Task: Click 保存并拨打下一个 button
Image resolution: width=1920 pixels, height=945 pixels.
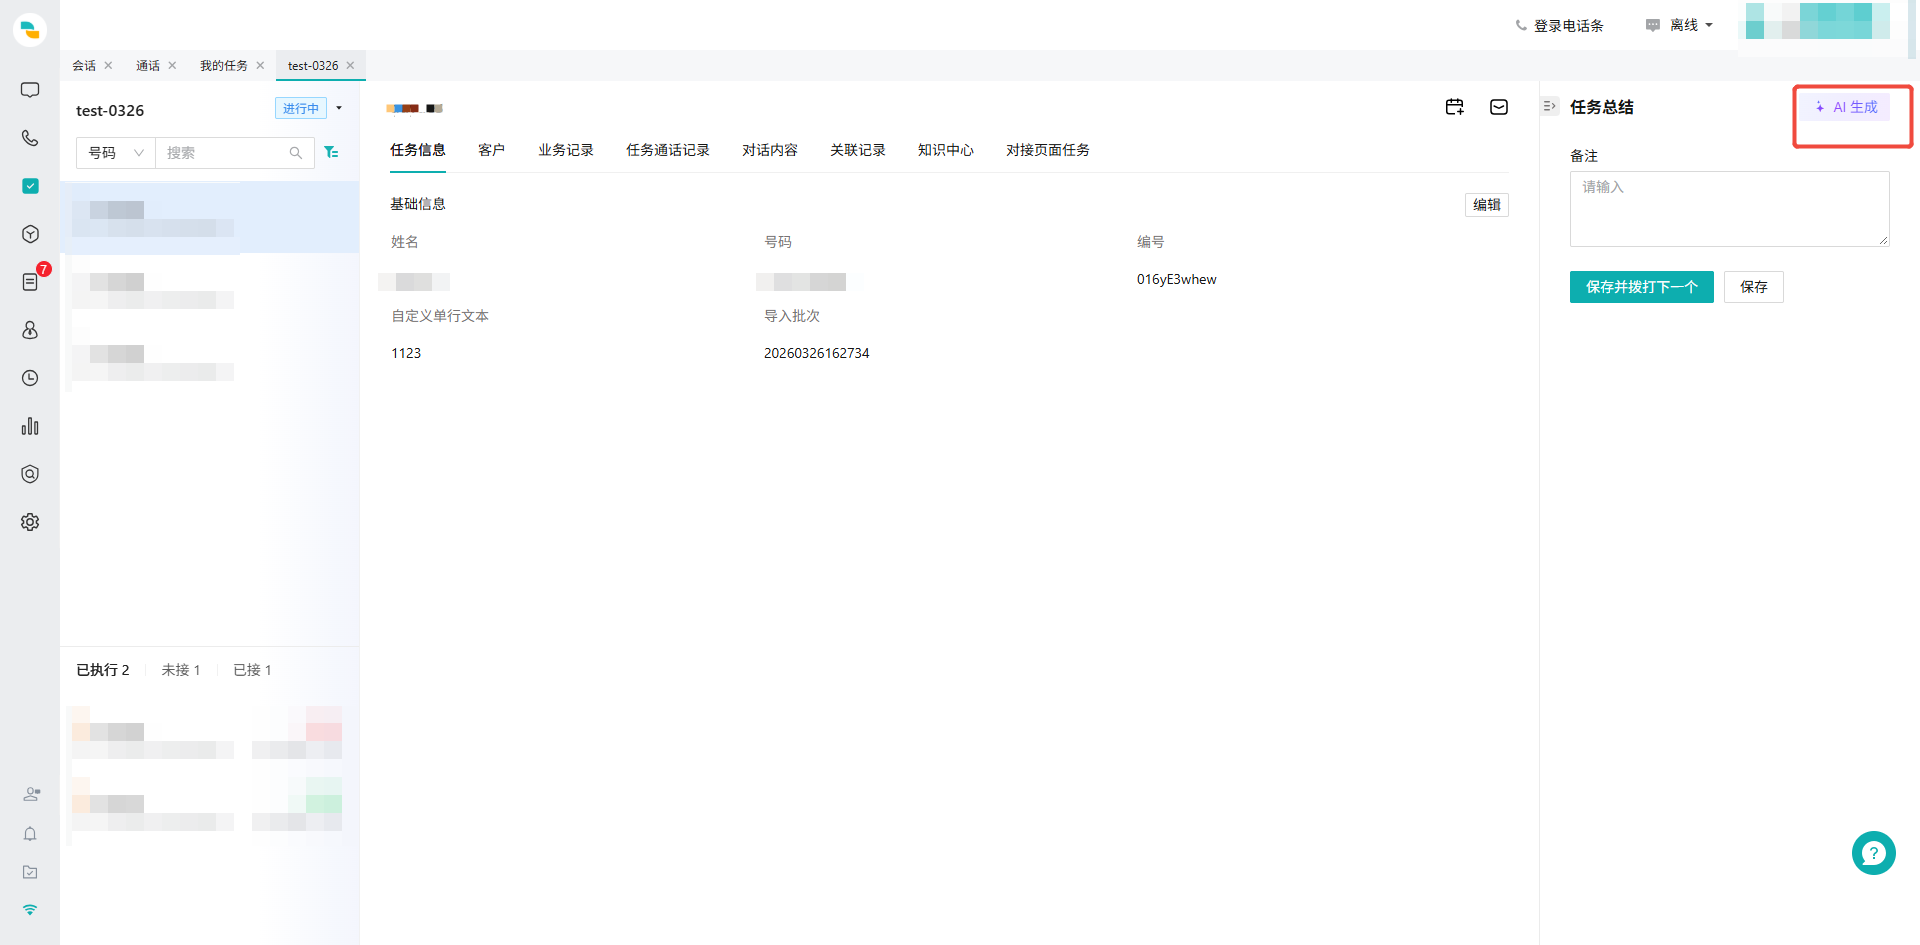Action: 1642,287
